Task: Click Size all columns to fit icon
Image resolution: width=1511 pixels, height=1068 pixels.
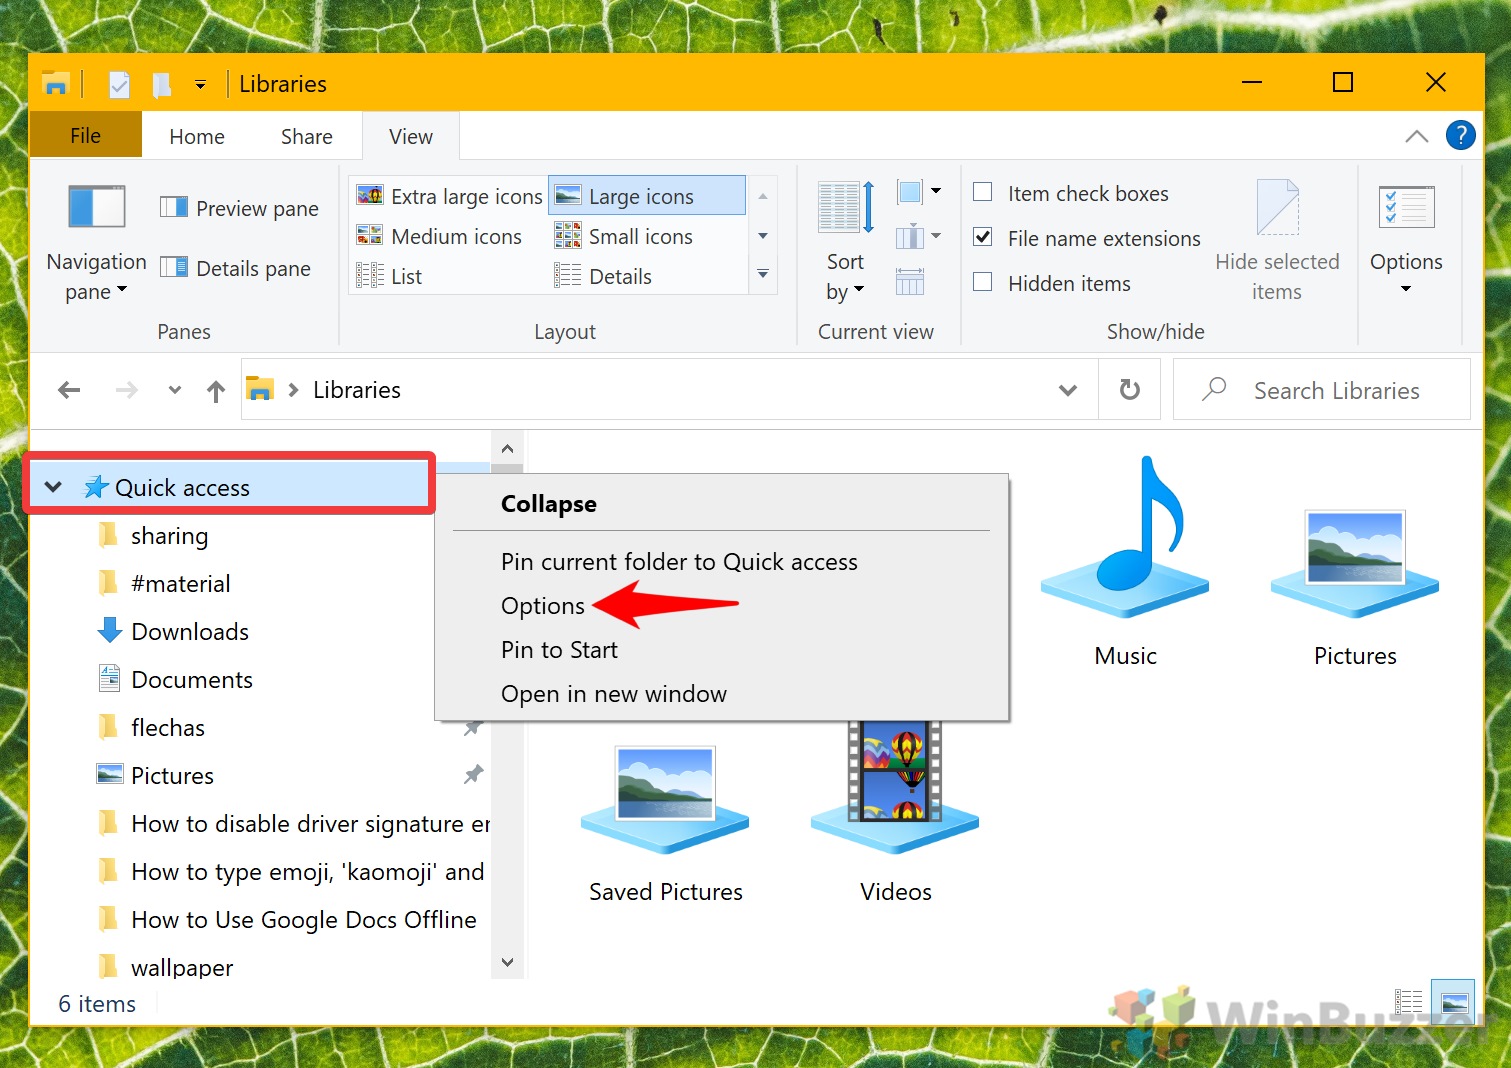Action: tap(910, 282)
